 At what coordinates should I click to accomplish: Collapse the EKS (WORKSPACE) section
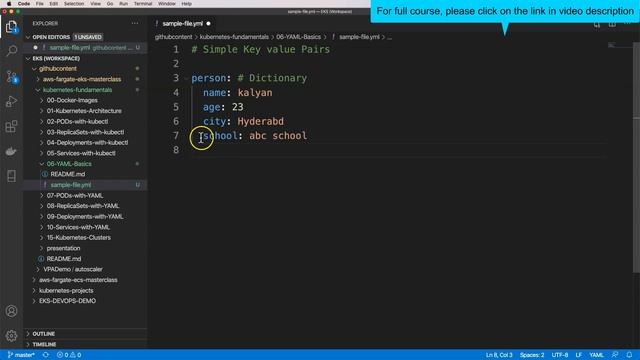click(28, 58)
